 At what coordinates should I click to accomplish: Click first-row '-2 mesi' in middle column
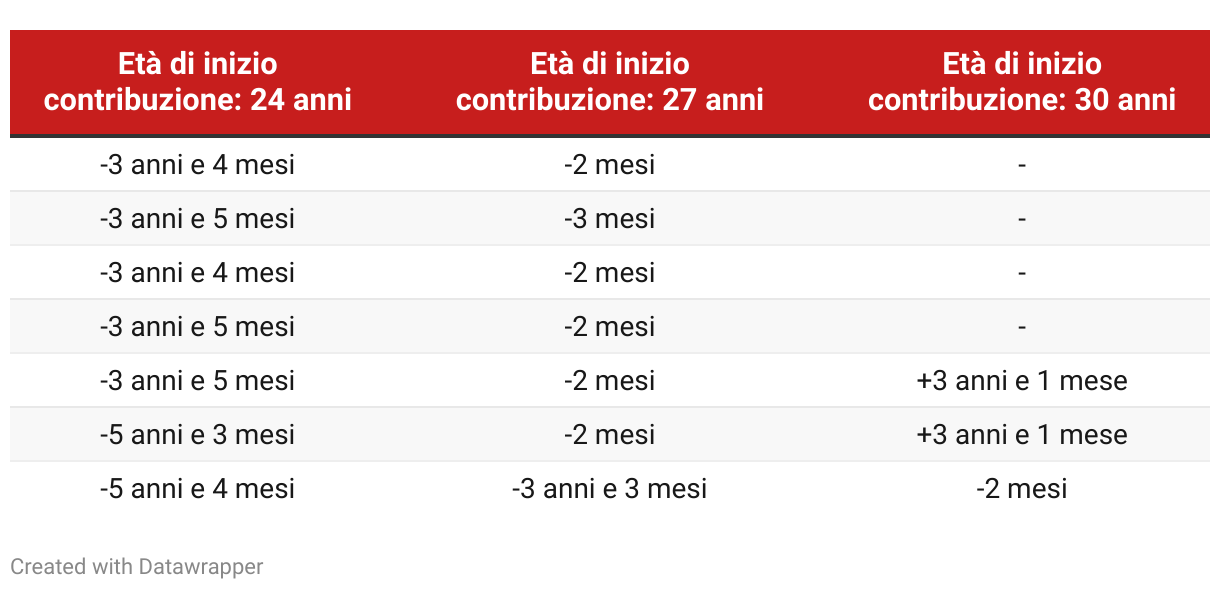(x=609, y=164)
